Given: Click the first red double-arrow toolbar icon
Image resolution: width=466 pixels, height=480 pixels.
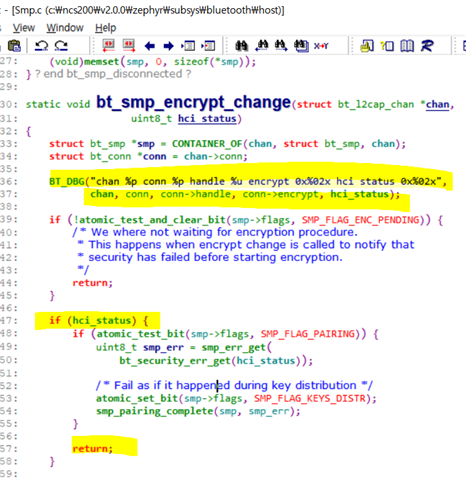Looking at the screenshot, I should coord(108,46).
